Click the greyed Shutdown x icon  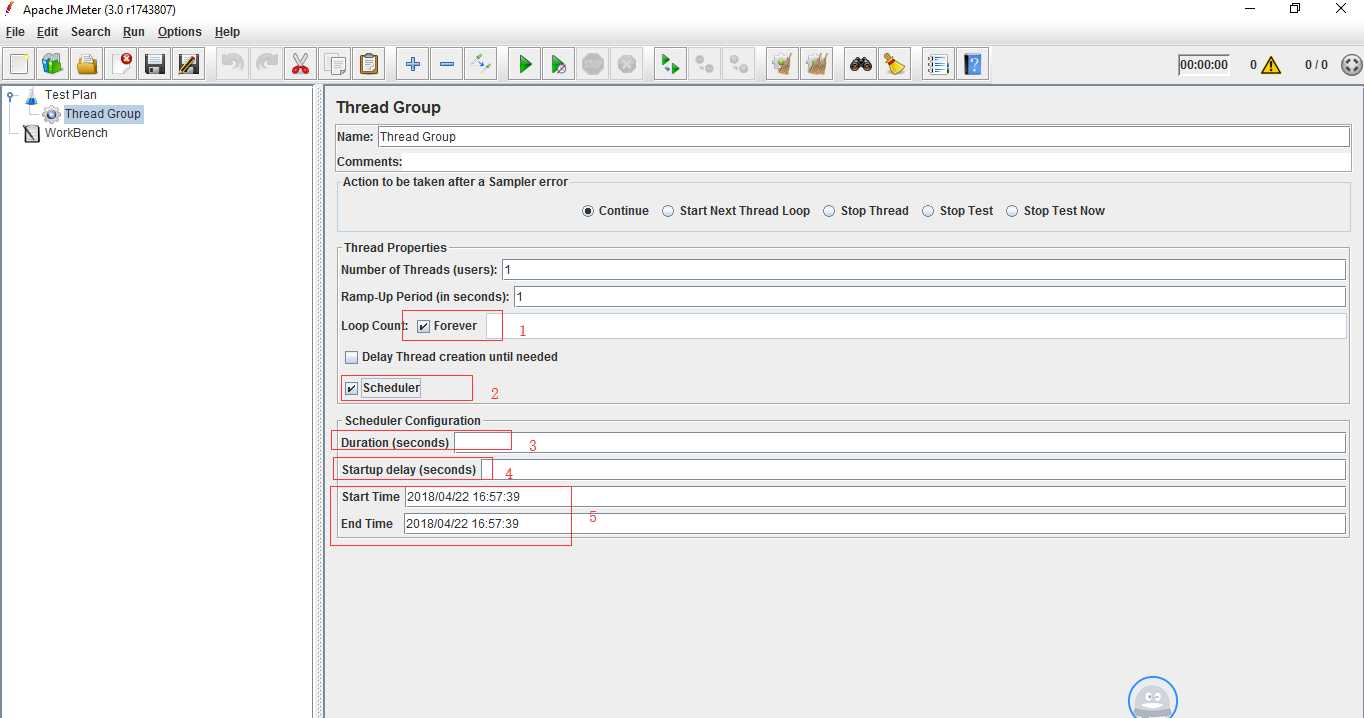pos(627,65)
